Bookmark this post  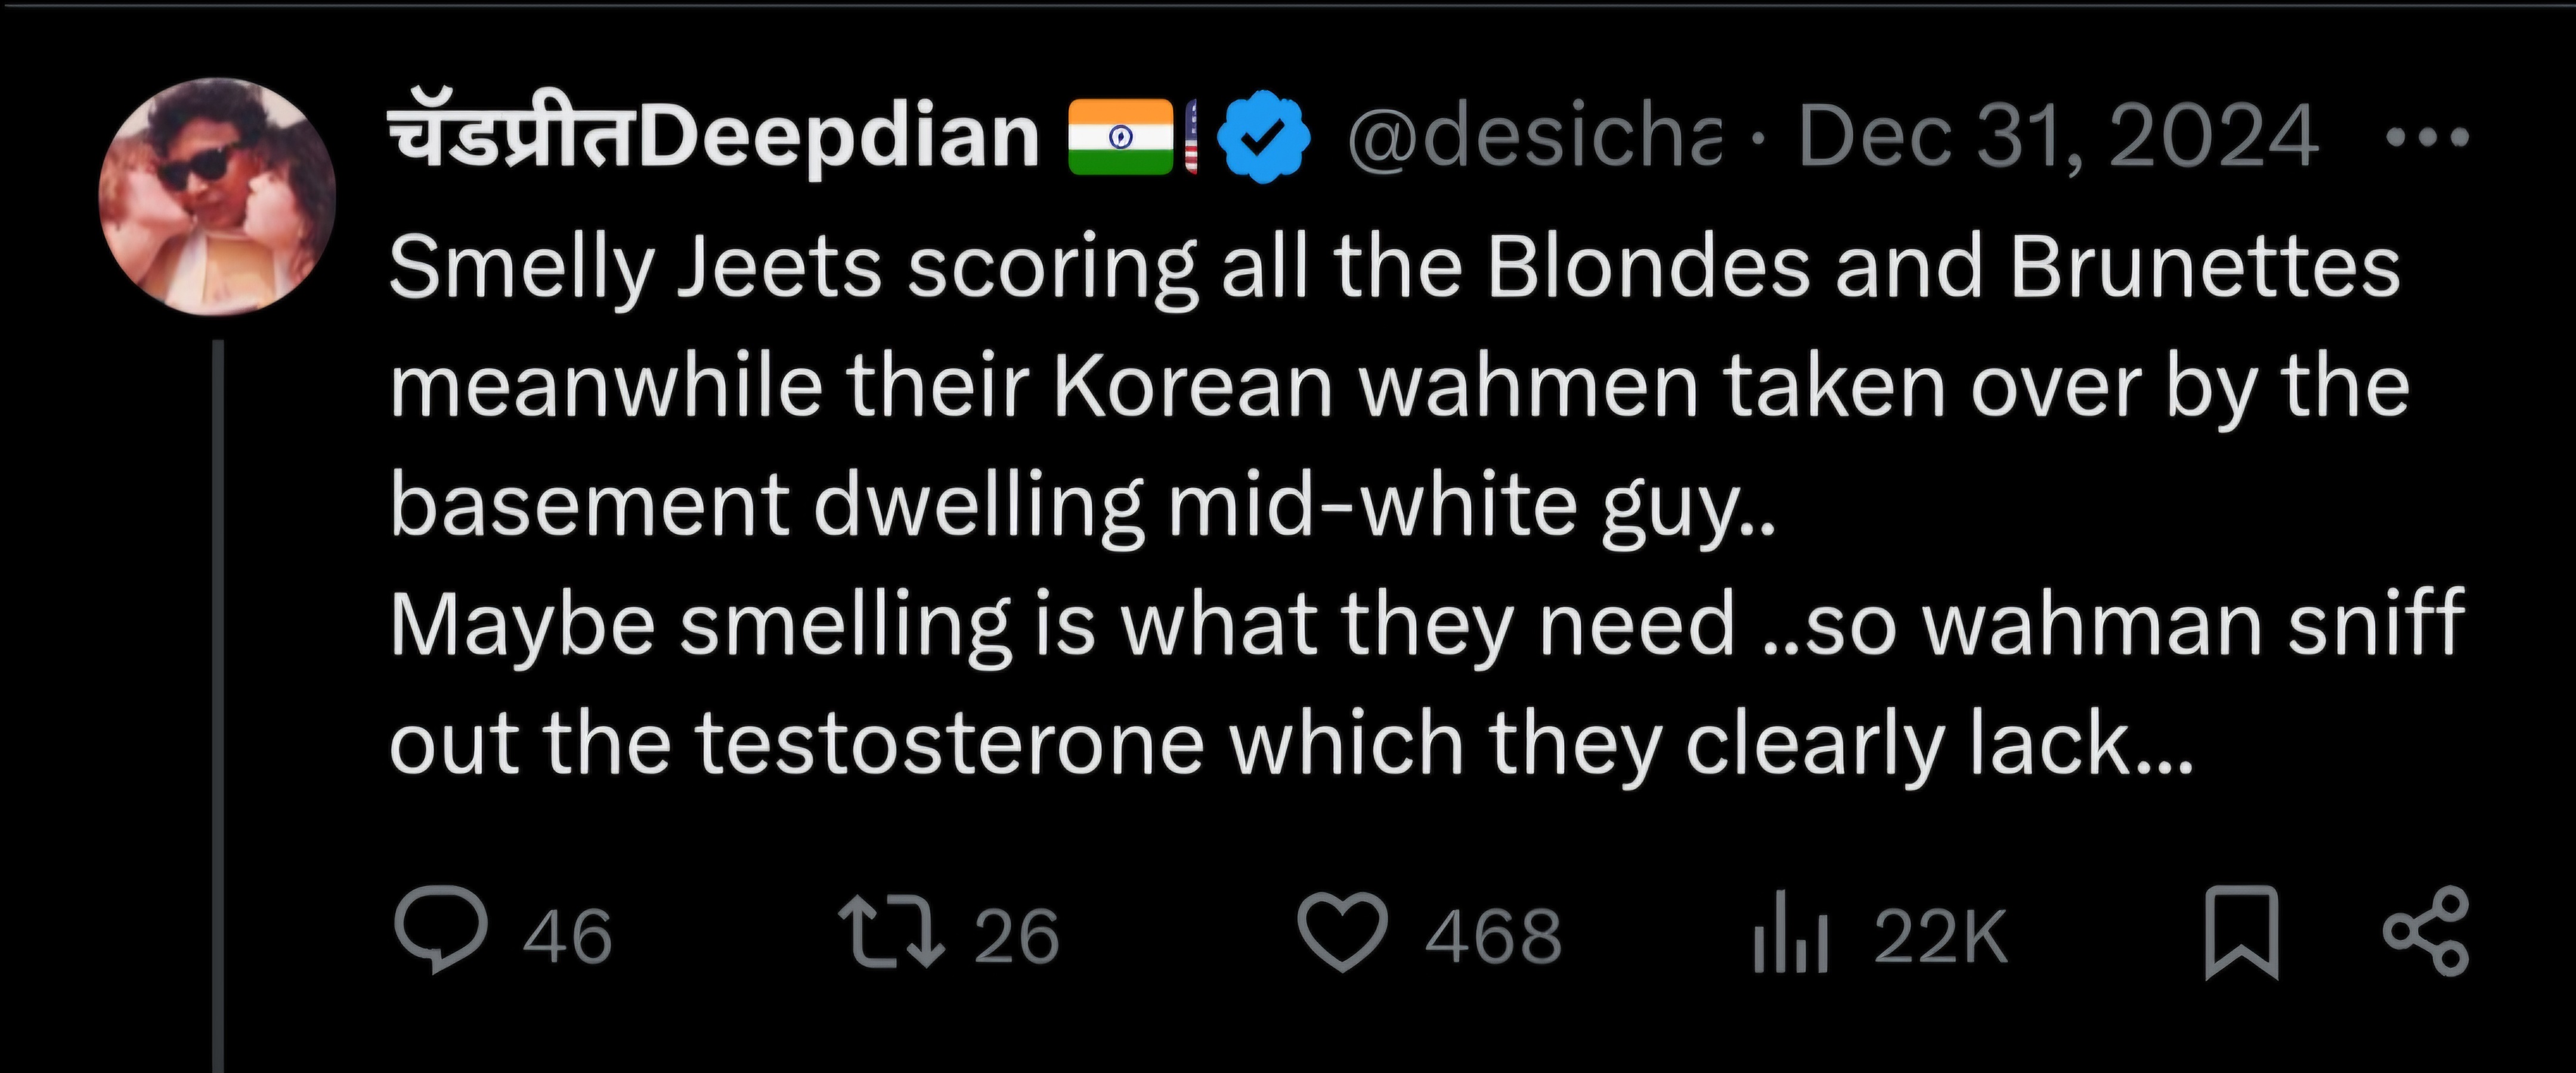click(x=2242, y=933)
